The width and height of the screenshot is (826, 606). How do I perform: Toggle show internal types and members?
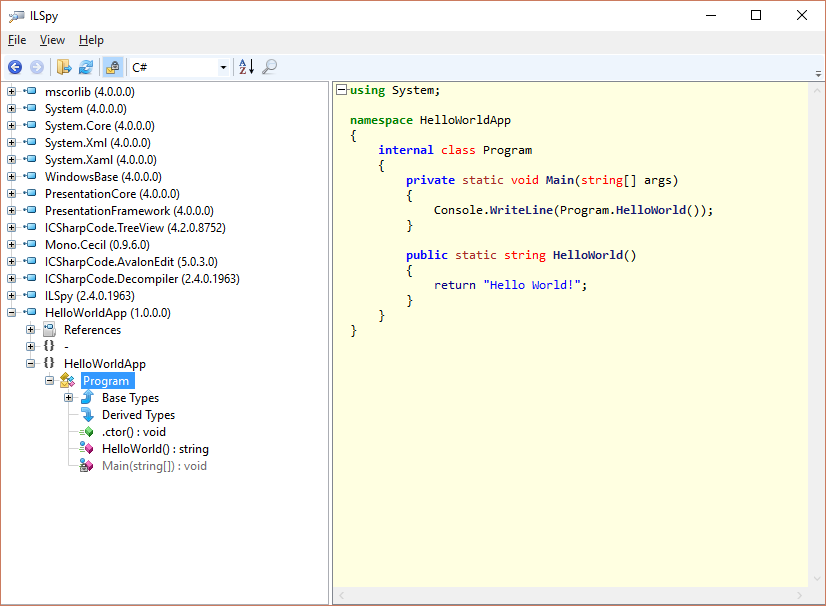(x=113, y=67)
